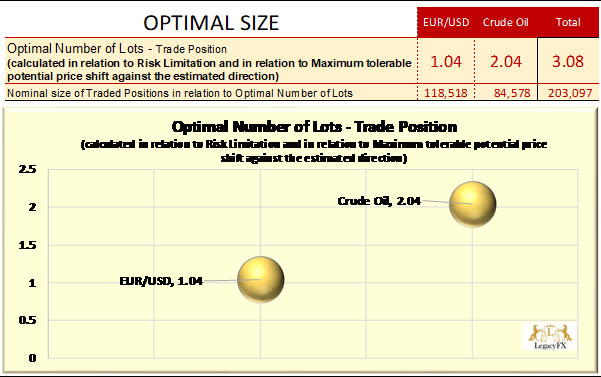
Task: Click the 0.5 y-axis label
Action: pos(28,320)
